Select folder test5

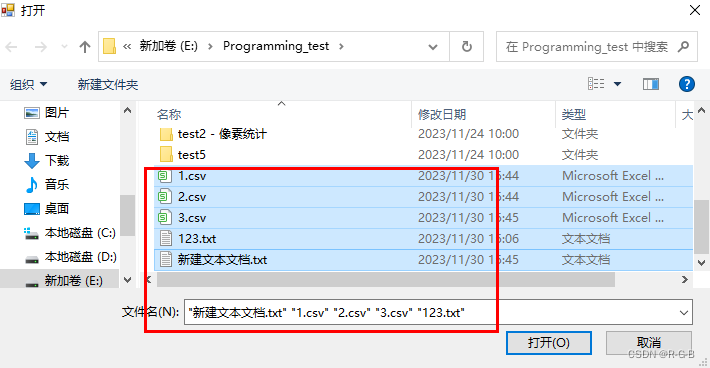[192, 155]
